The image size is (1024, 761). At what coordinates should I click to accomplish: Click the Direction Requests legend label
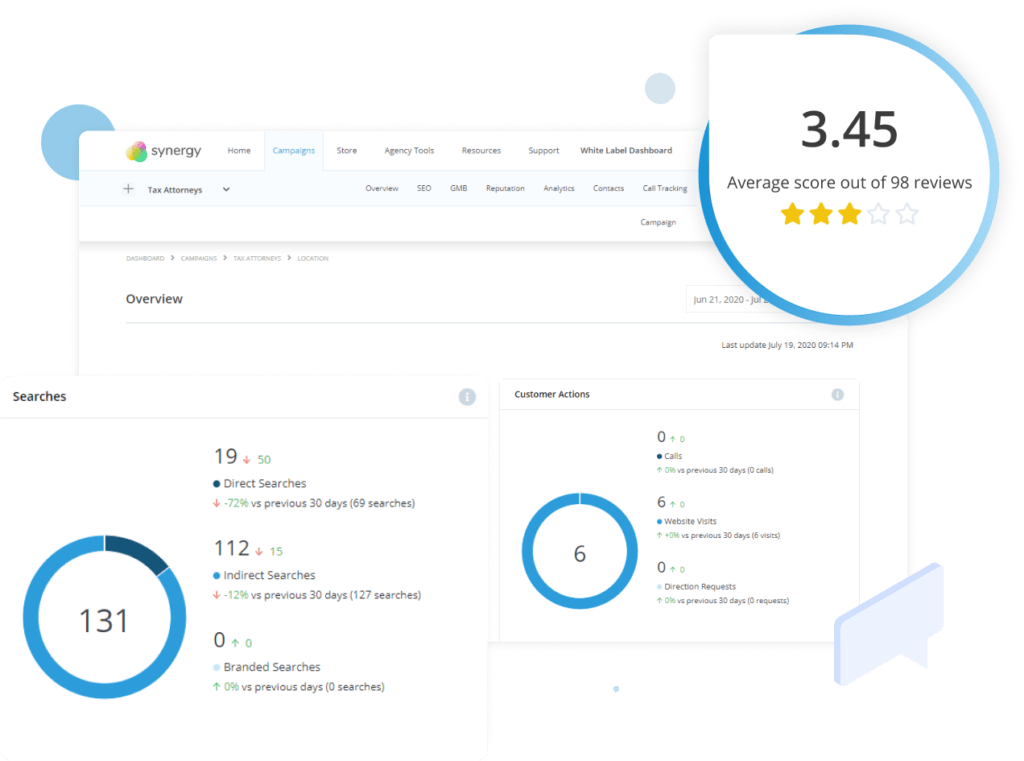(699, 587)
